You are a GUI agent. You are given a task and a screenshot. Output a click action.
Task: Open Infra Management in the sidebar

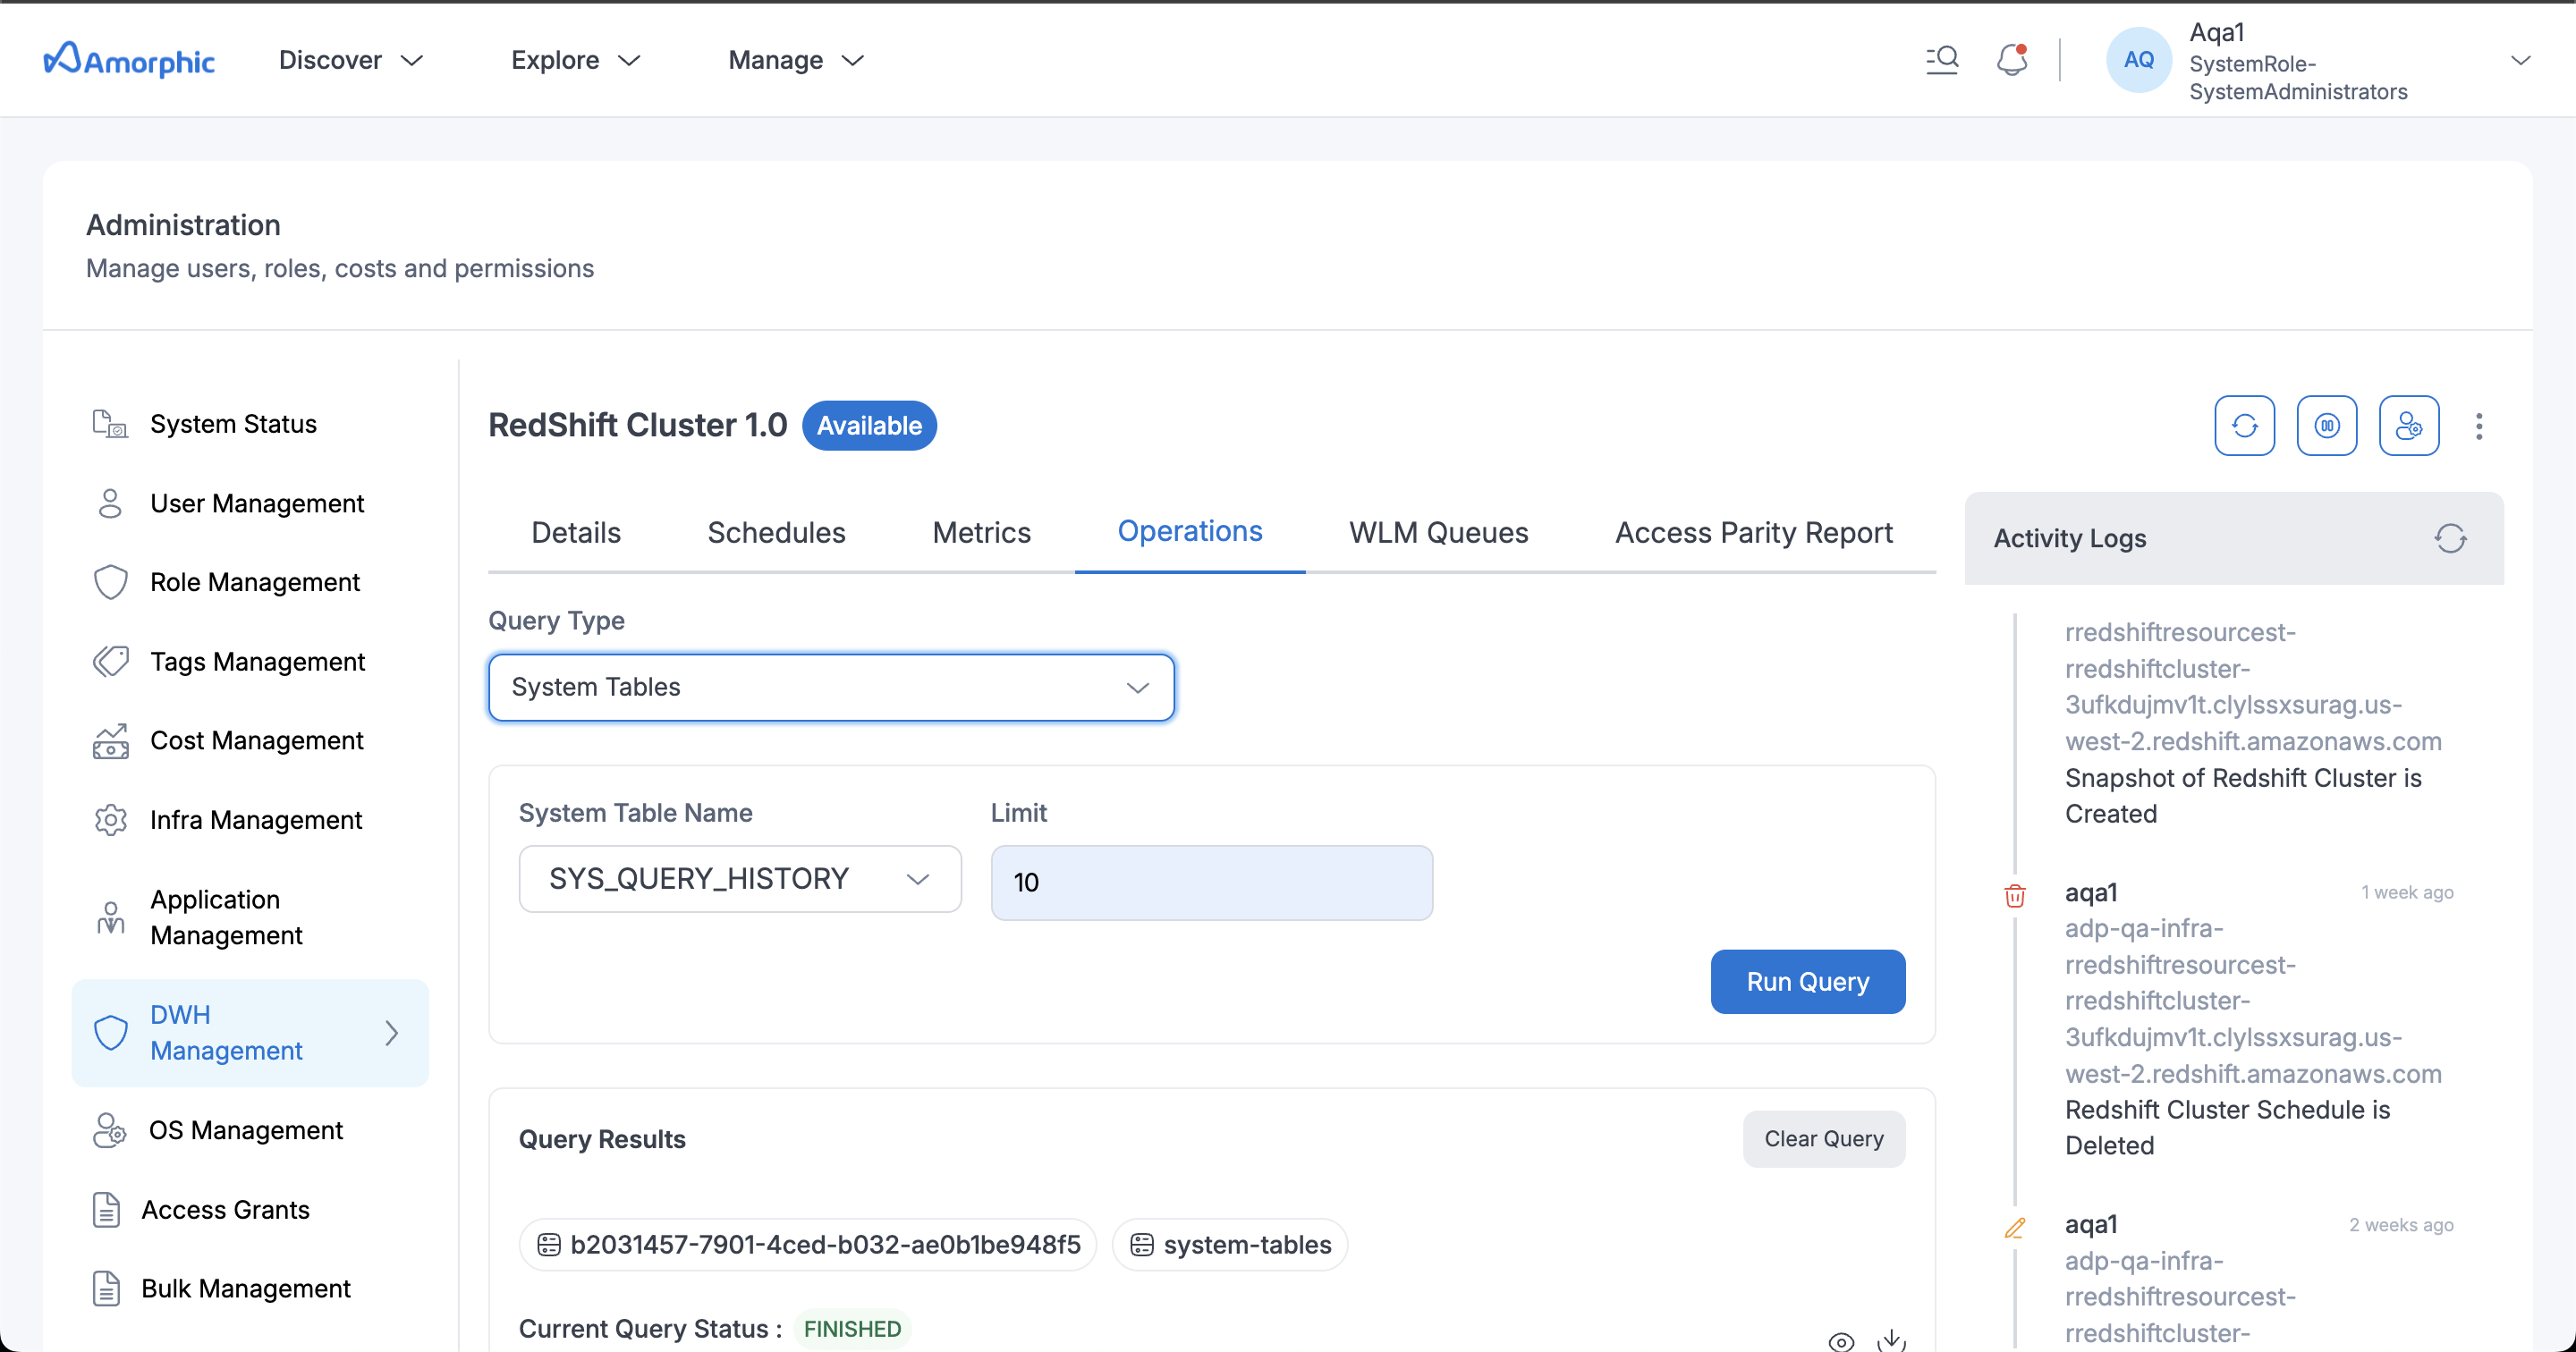pos(256,820)
